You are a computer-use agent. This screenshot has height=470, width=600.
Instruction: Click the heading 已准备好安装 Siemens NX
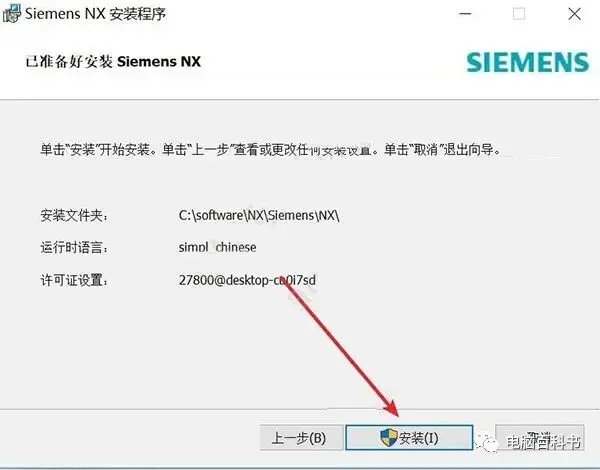pos(113,62)
